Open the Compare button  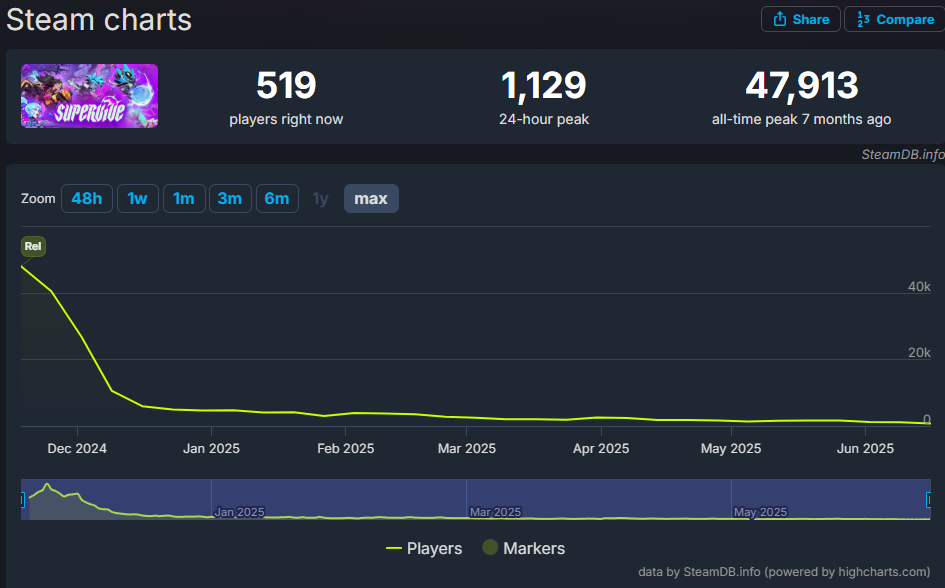click(896, 19)
